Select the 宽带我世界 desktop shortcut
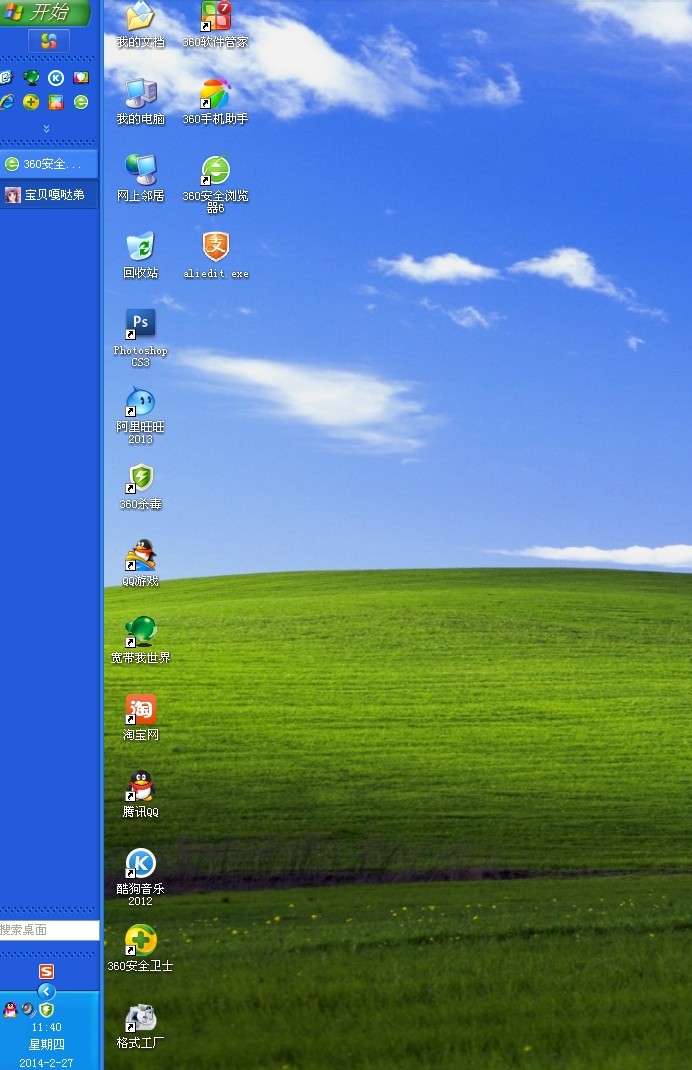Viewport: 692px width, 1070px height. click(x=141, y=640)
